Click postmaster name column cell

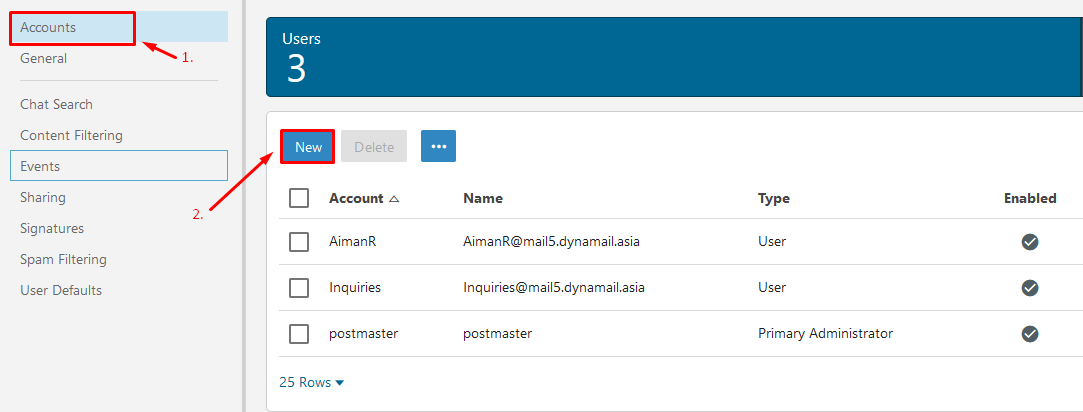click(x=498, y=333)
